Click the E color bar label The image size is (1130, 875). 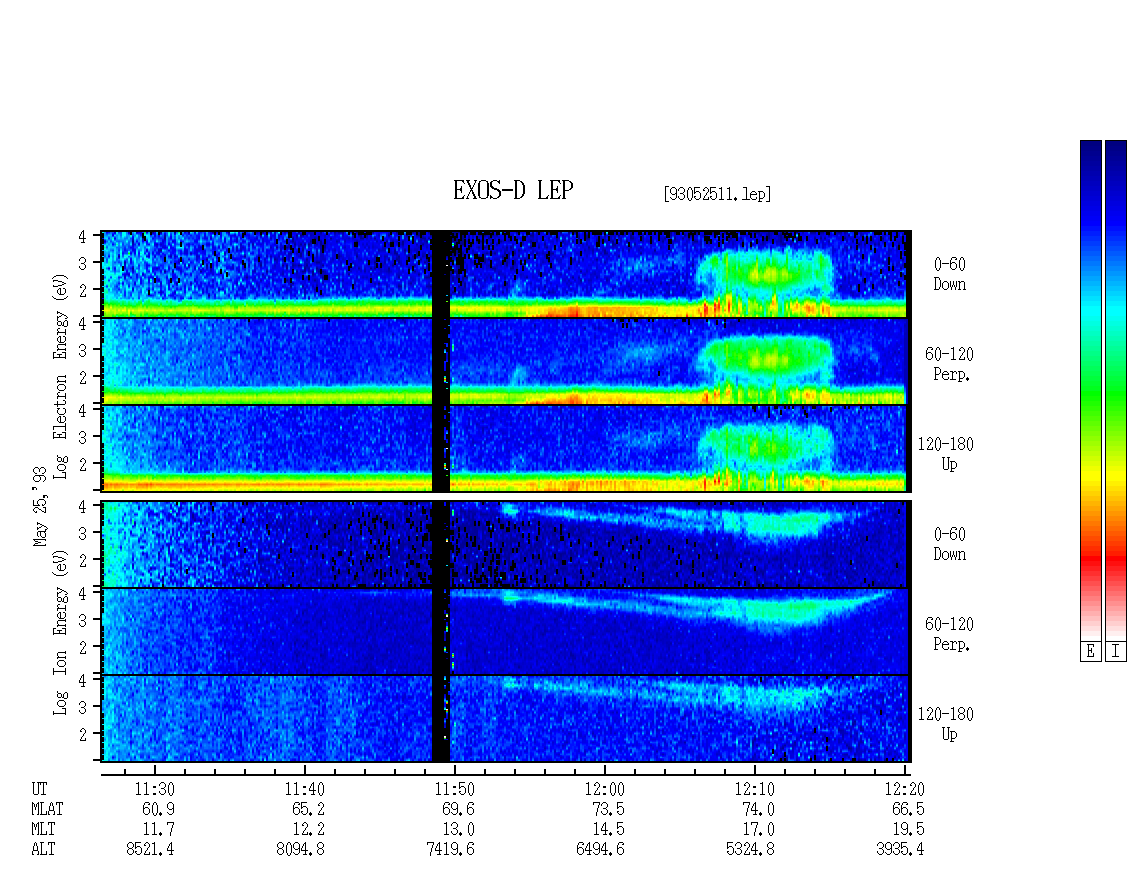coord(1090,652)
